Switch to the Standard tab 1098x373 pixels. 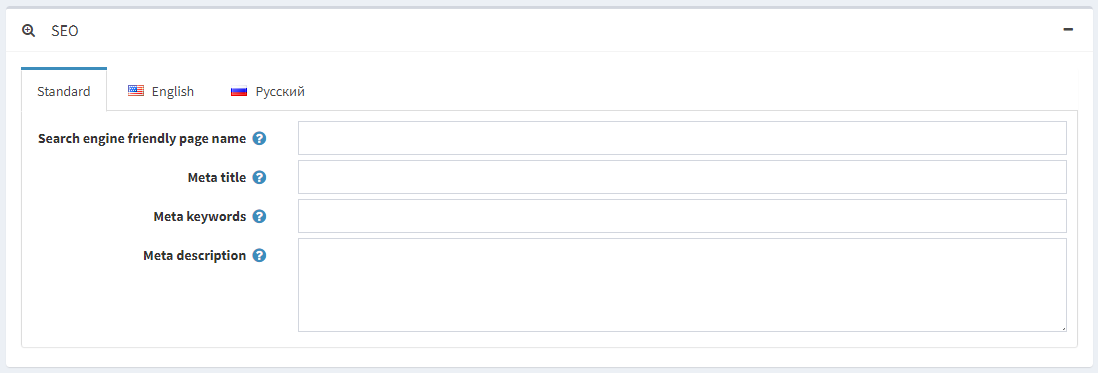[64, 91]
